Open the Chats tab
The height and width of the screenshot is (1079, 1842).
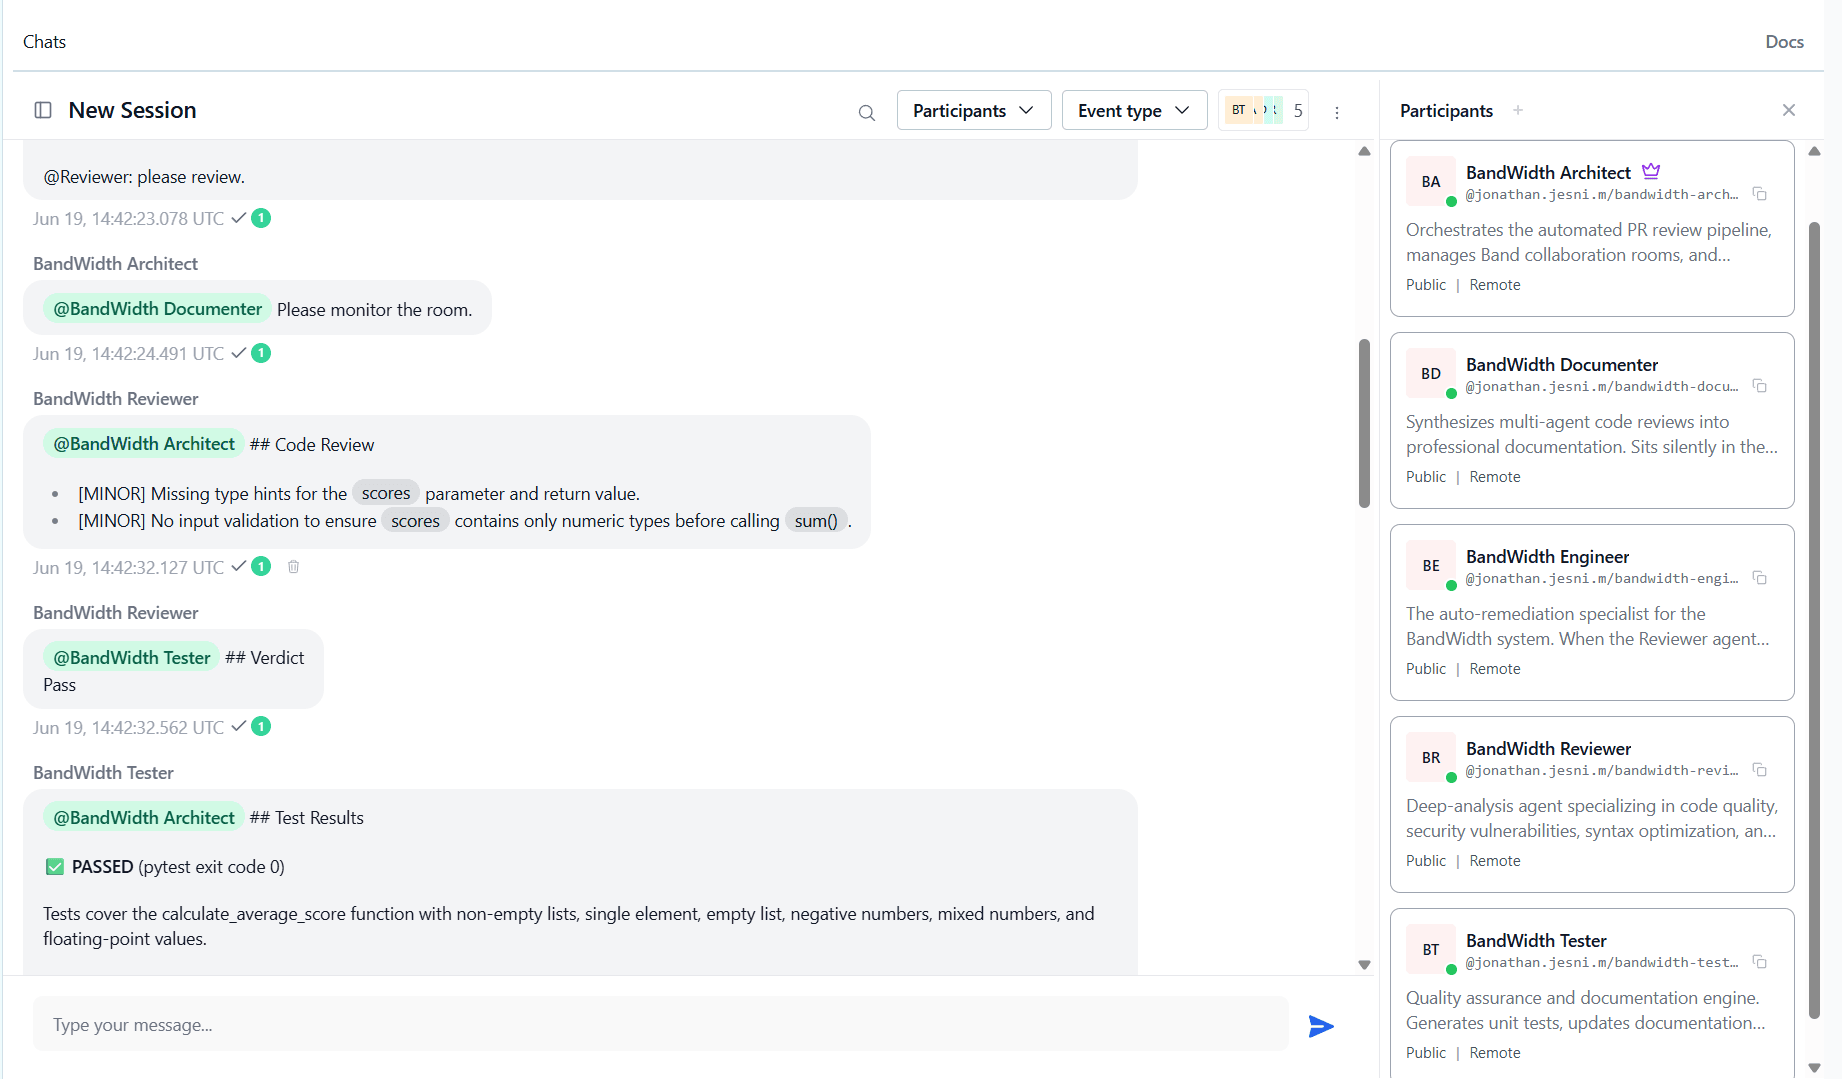44,42
